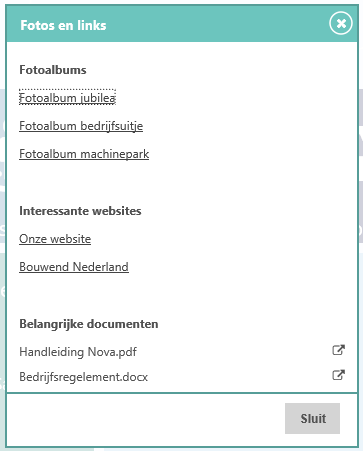The width and height of the screenshot is (363, 451).
Task: Click the word jubilea in the first album link
Action: [98, 98]
